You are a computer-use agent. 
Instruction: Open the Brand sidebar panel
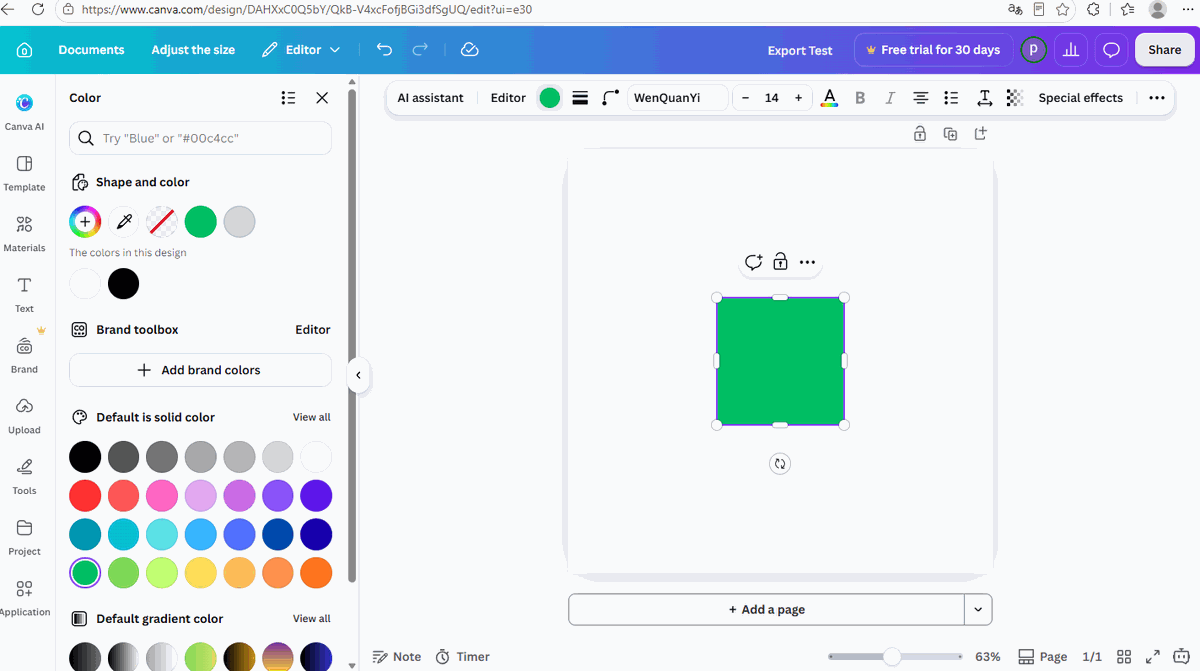pos(24,356)
